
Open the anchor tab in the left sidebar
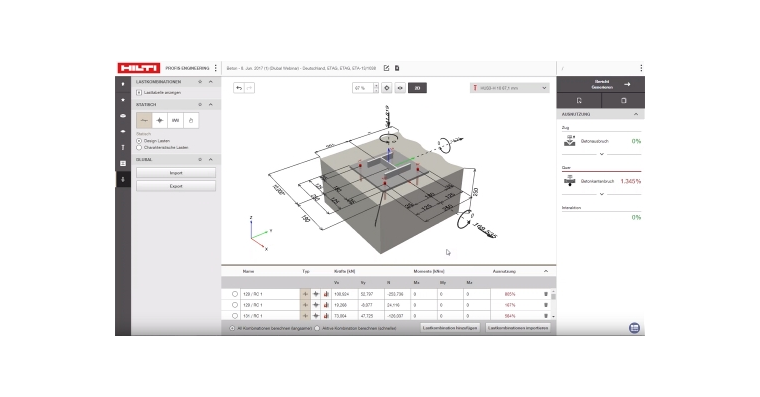click(x=123, y=147)
